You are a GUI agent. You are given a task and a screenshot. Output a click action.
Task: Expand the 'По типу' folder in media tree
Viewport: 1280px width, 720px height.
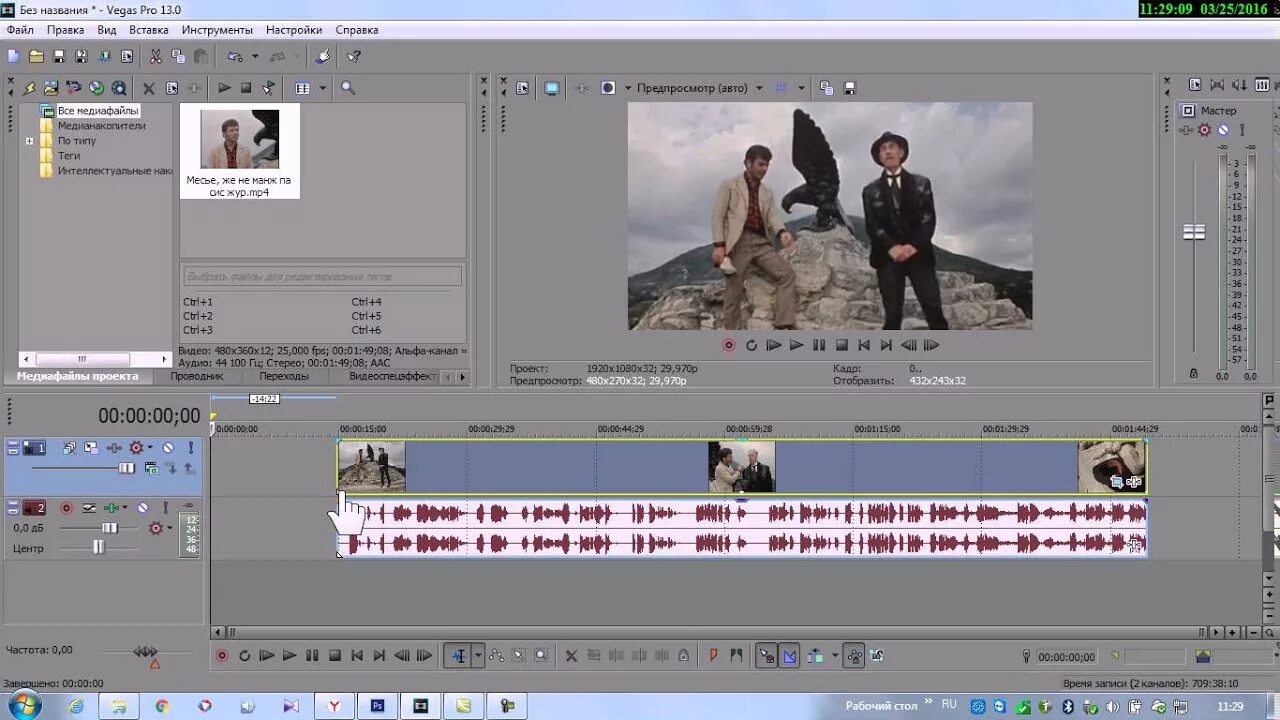coord(30,141)
